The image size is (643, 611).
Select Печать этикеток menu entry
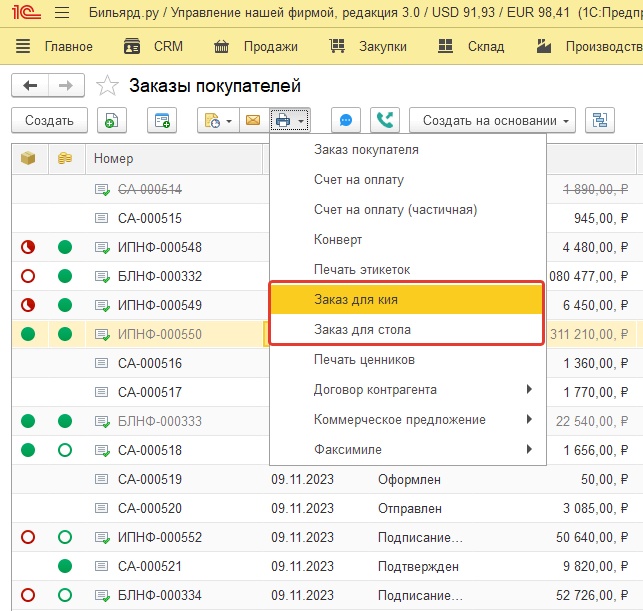(362, 269)
